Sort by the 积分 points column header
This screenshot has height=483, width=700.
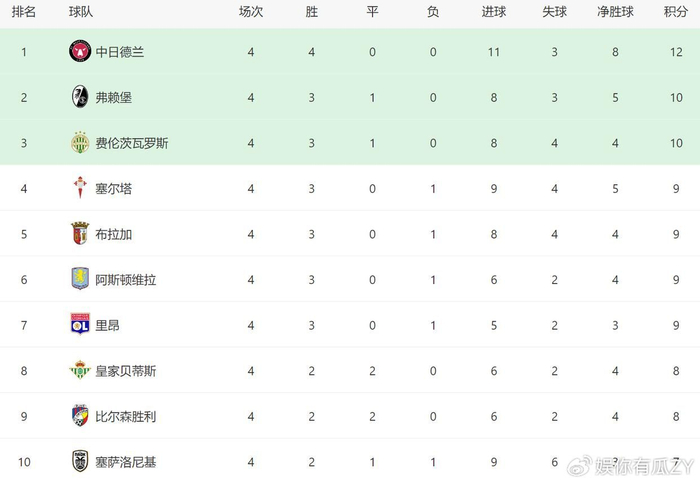click(x=675, y=12)
